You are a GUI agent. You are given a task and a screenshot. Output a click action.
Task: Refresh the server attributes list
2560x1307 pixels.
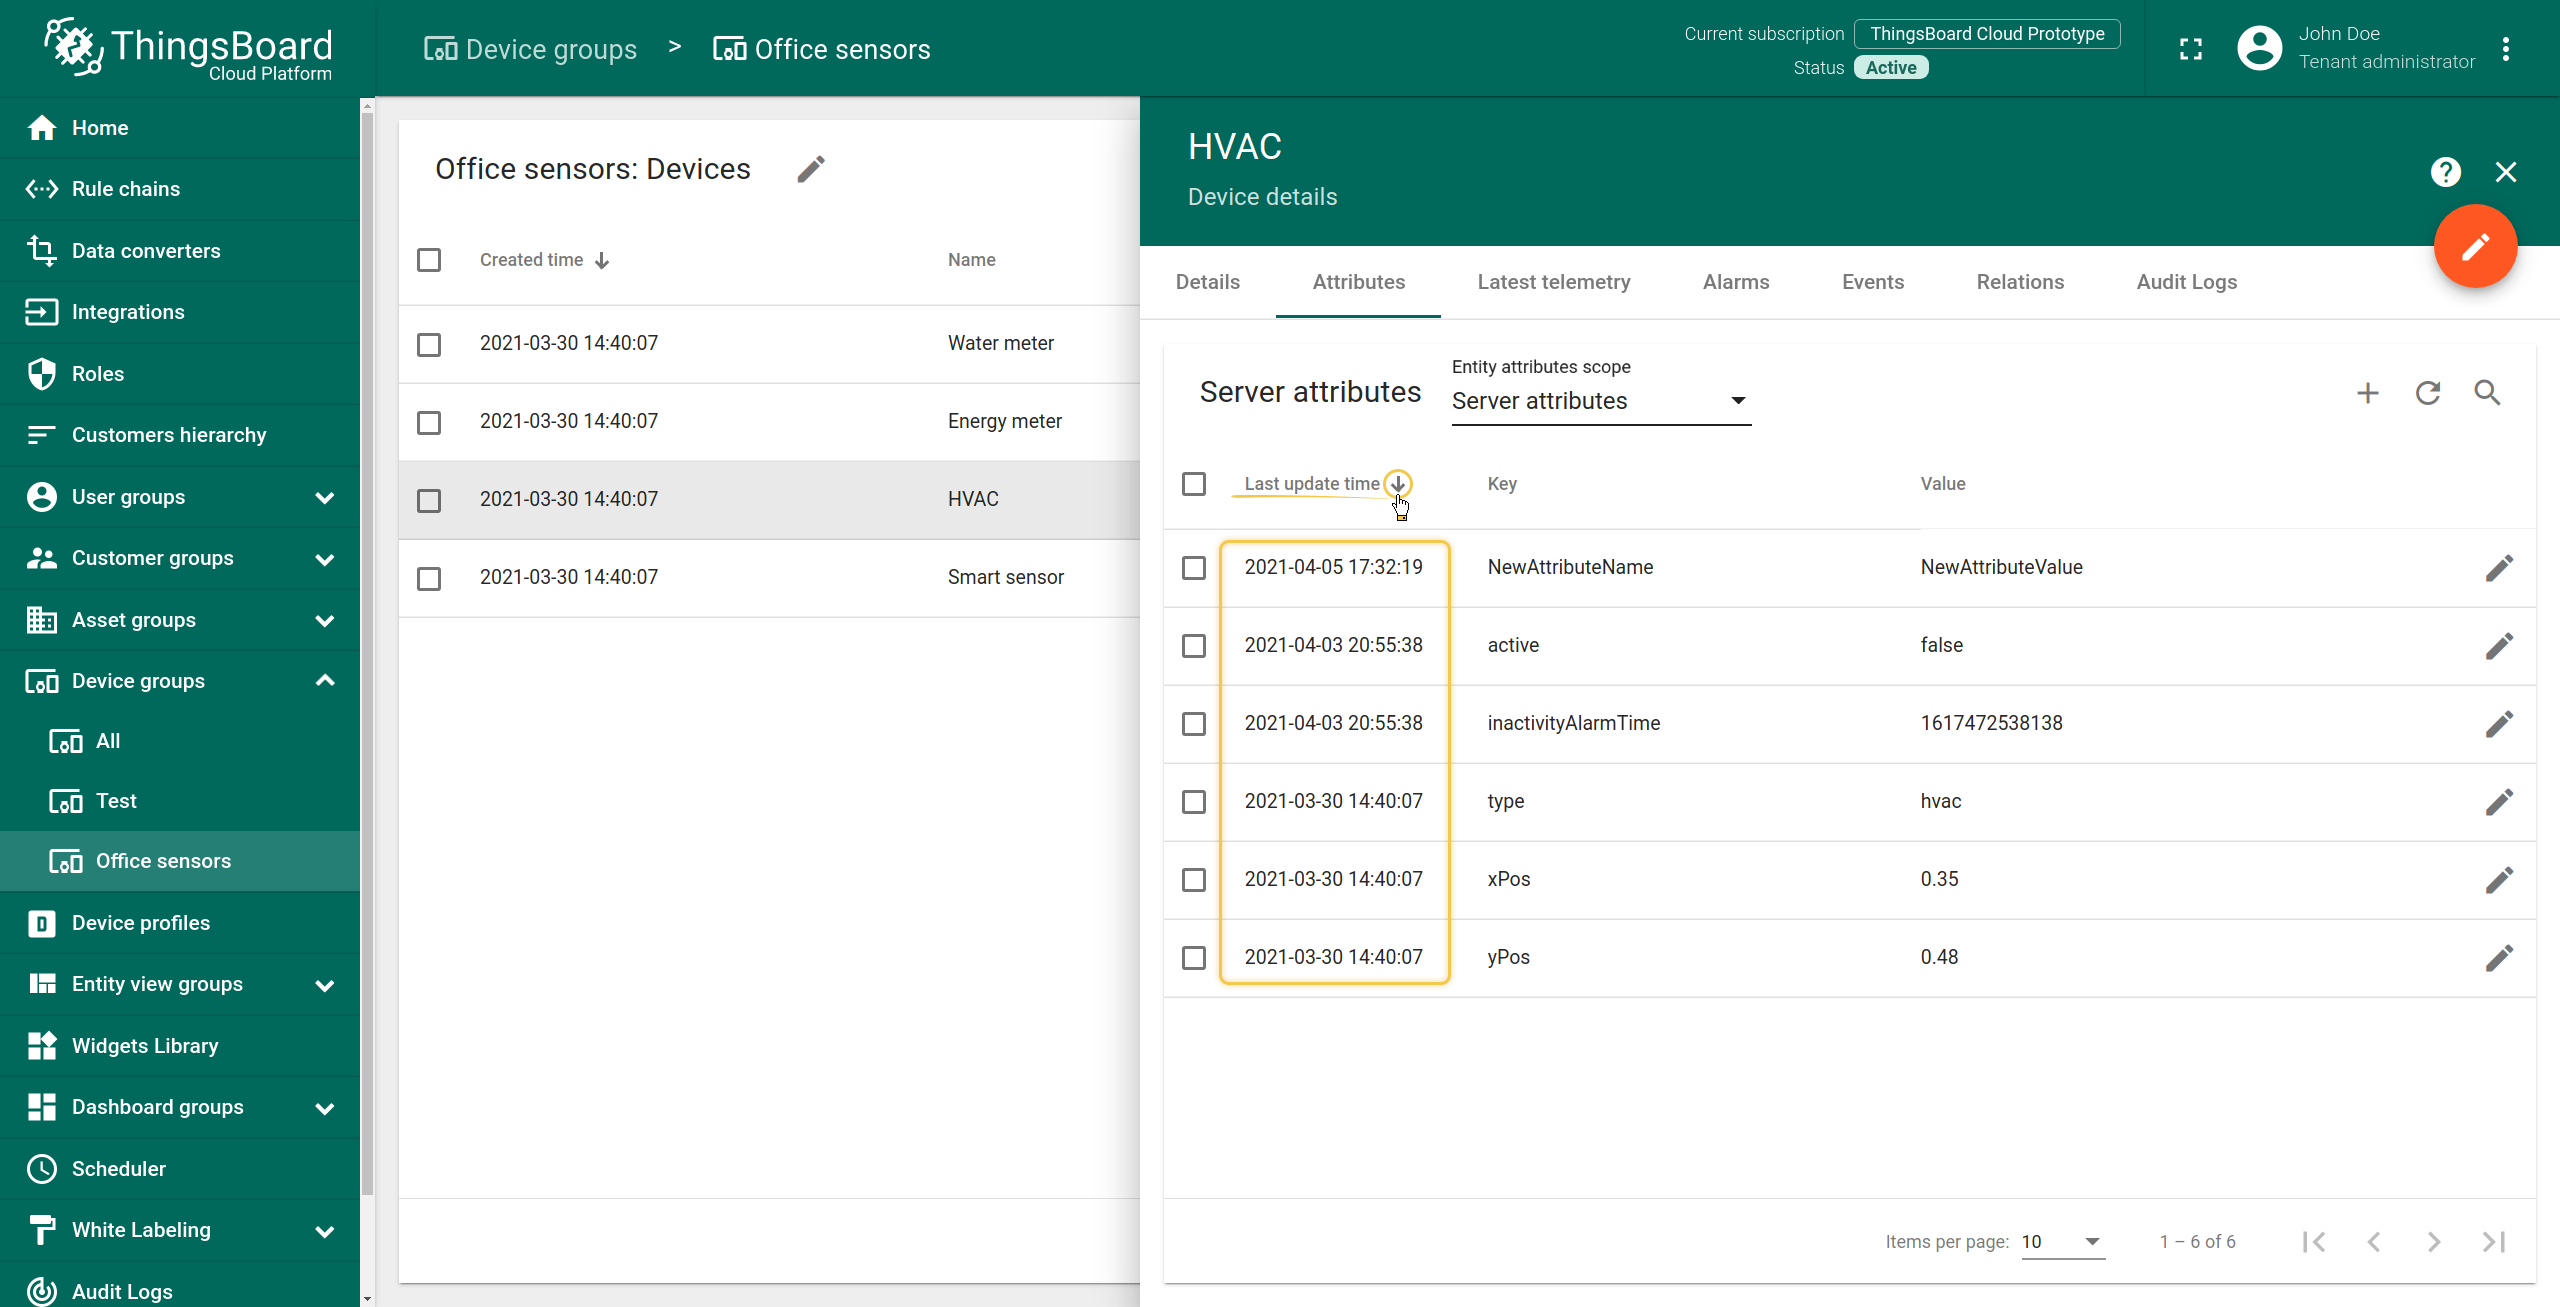tap(2428, 393)
